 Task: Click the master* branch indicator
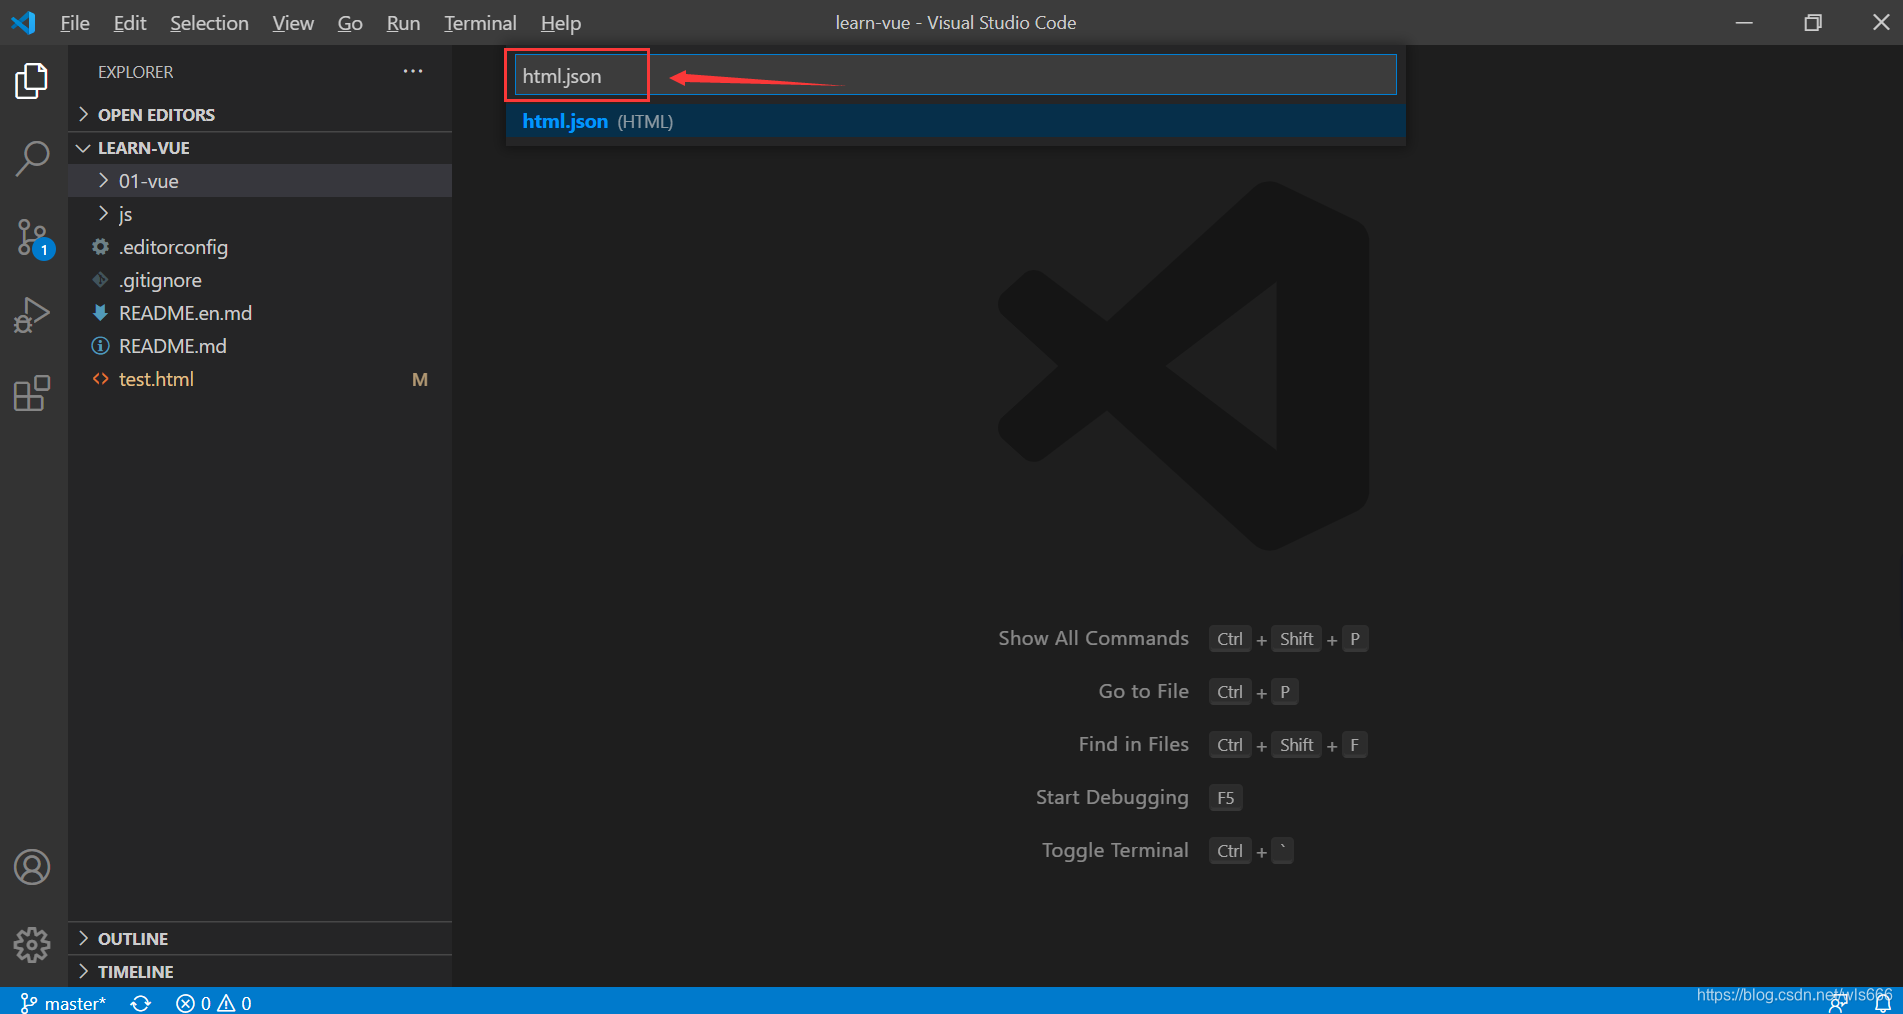coord(63,1003)
